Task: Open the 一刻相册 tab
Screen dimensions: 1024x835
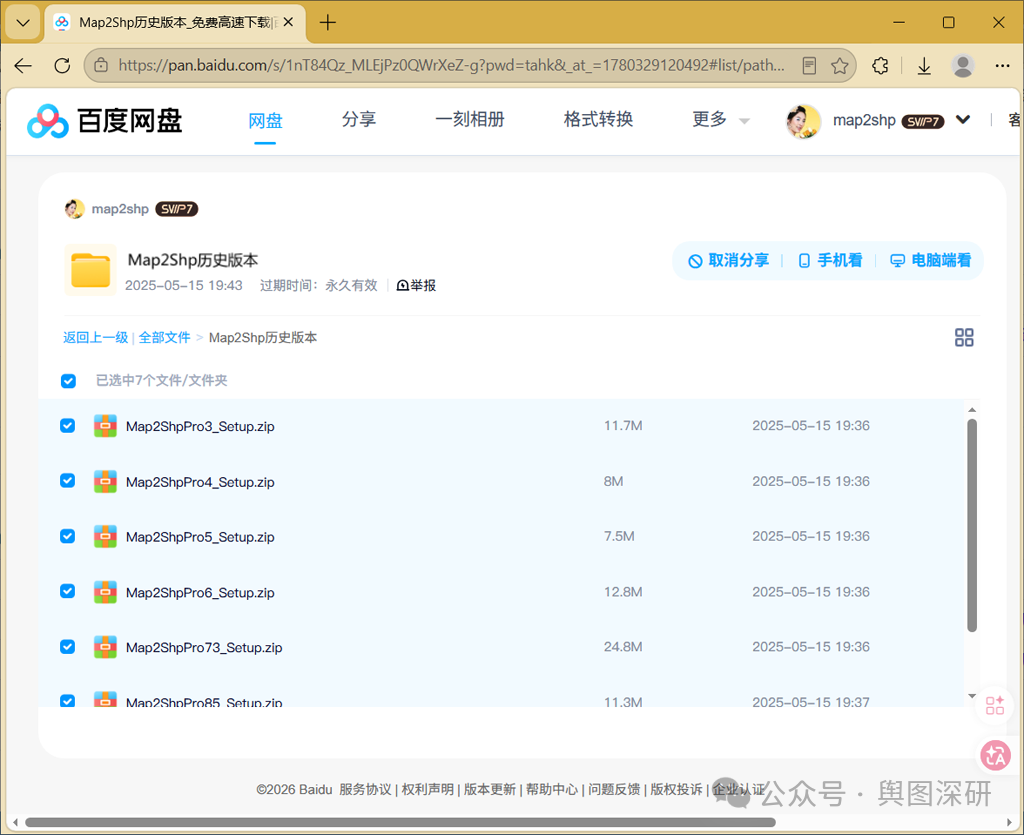Action: pyautogui.click(x=470, y=119)
